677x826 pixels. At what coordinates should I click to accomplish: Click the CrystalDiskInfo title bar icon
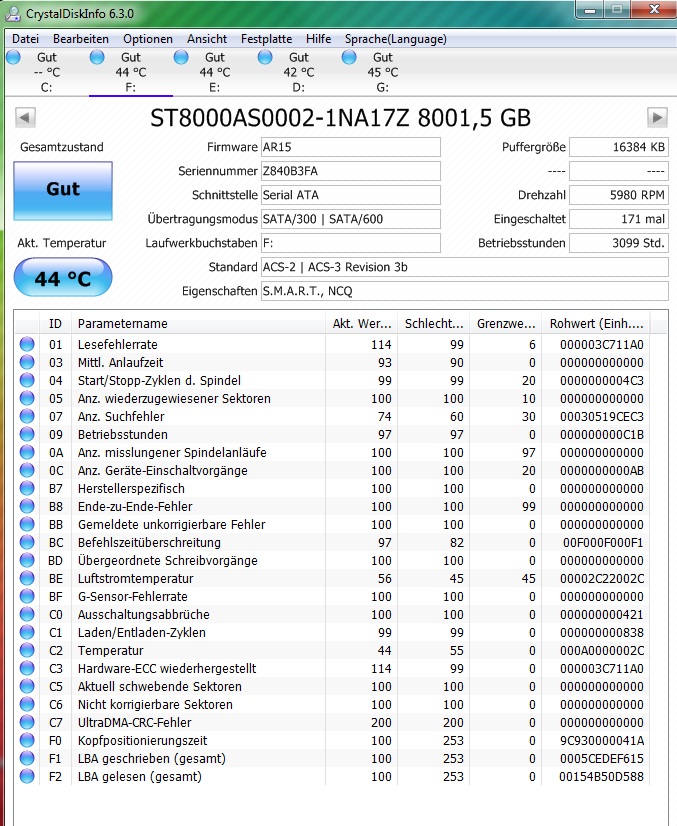click(x=13, y=14)
